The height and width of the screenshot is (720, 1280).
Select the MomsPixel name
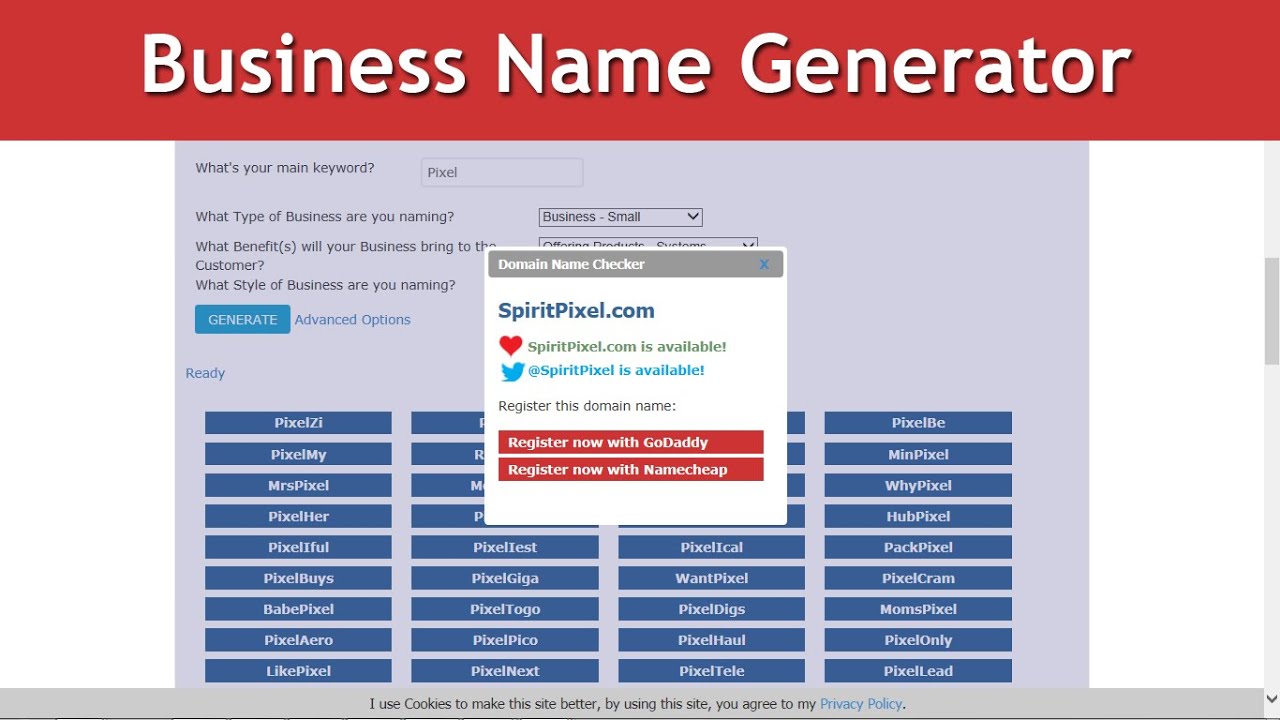[918, 609]
